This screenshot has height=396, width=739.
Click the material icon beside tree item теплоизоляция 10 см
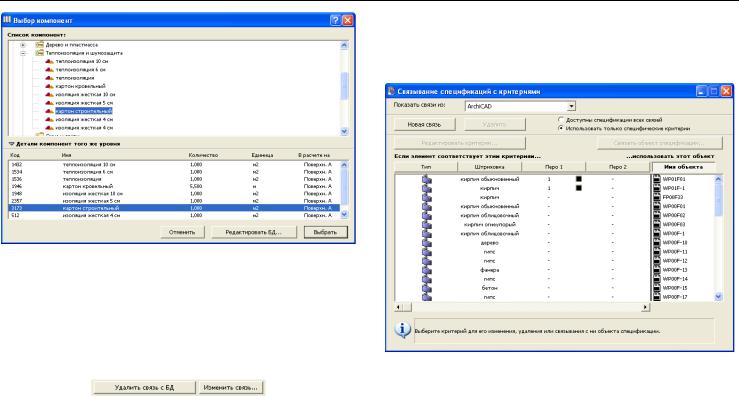click(49, 61)
